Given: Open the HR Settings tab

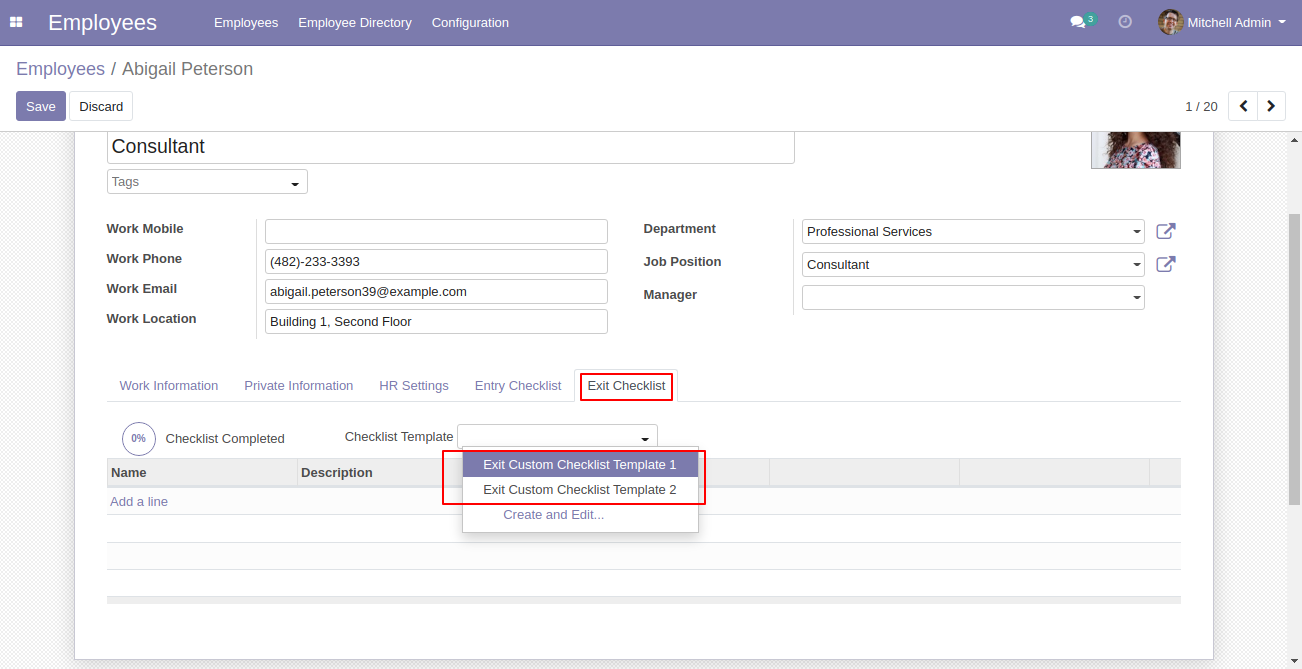Looking at the screenshot, I should [414, 386].
